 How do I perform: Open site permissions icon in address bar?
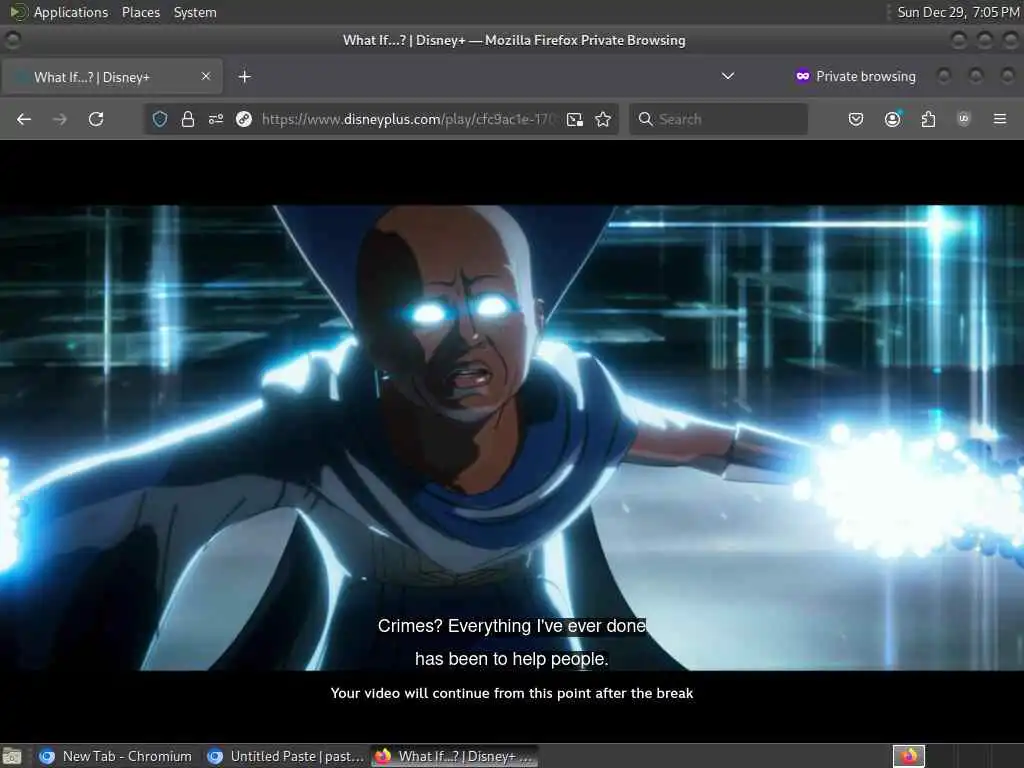(x=216, y=120)
